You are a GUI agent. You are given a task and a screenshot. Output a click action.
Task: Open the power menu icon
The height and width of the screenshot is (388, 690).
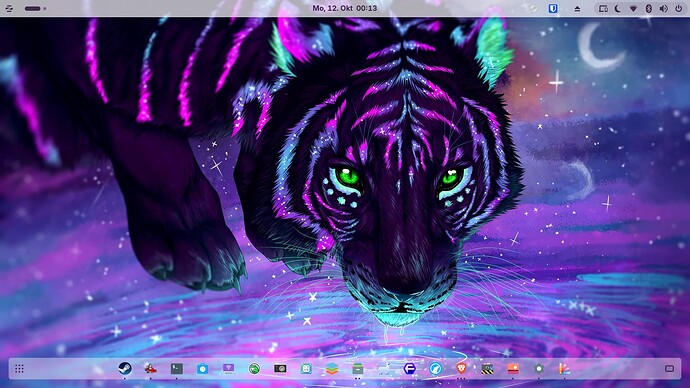click(679, 9)
